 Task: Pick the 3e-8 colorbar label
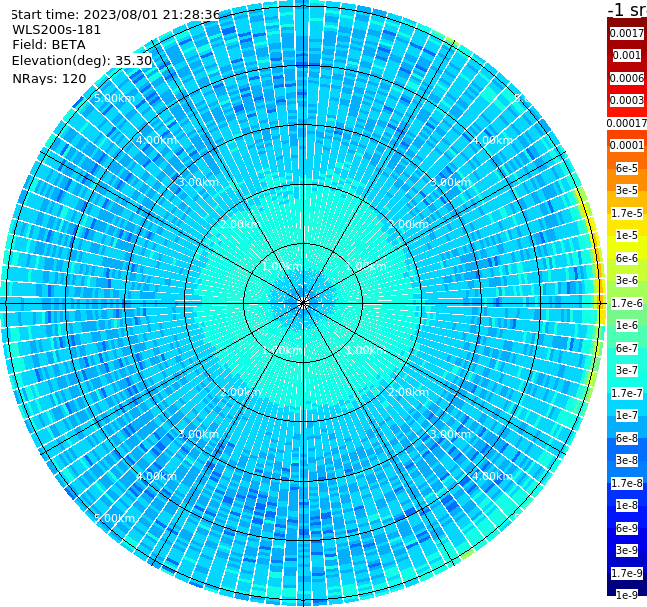click(x=627, y=460)
